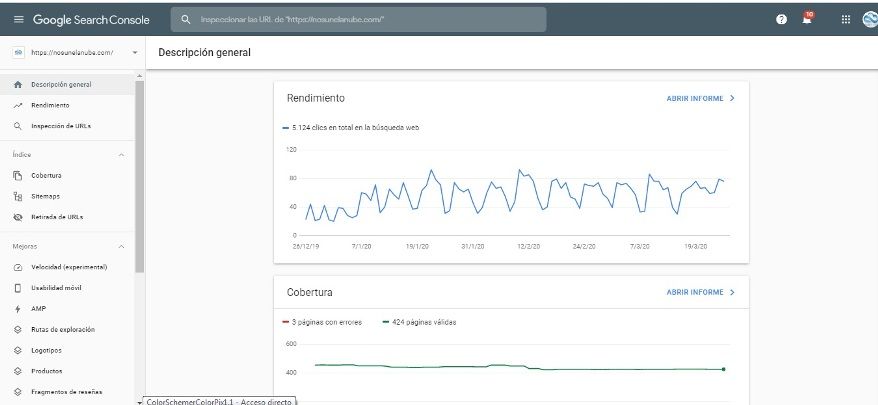Open Cobertura from the sidebar
Viewport: 878px width, 405px height.
(x=67, y=176)
